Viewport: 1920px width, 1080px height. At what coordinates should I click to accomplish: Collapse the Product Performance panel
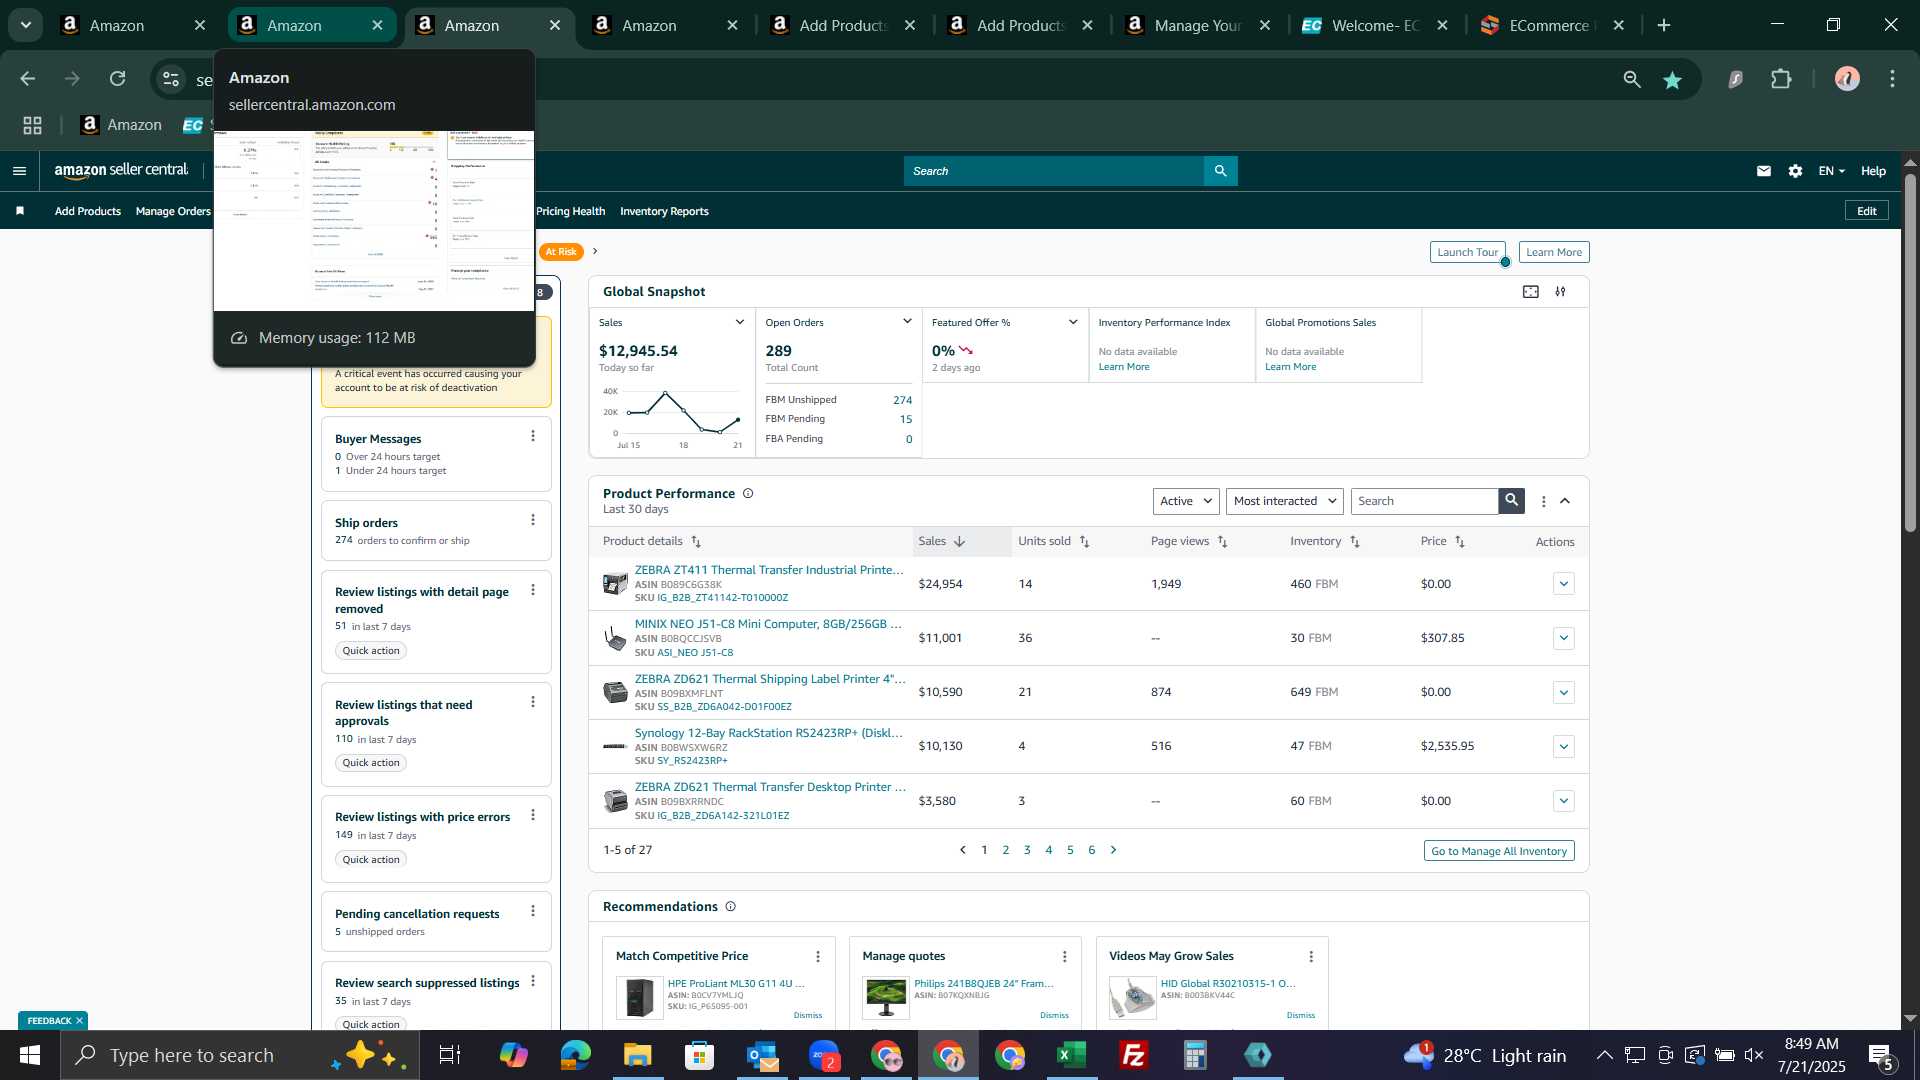1566,502
